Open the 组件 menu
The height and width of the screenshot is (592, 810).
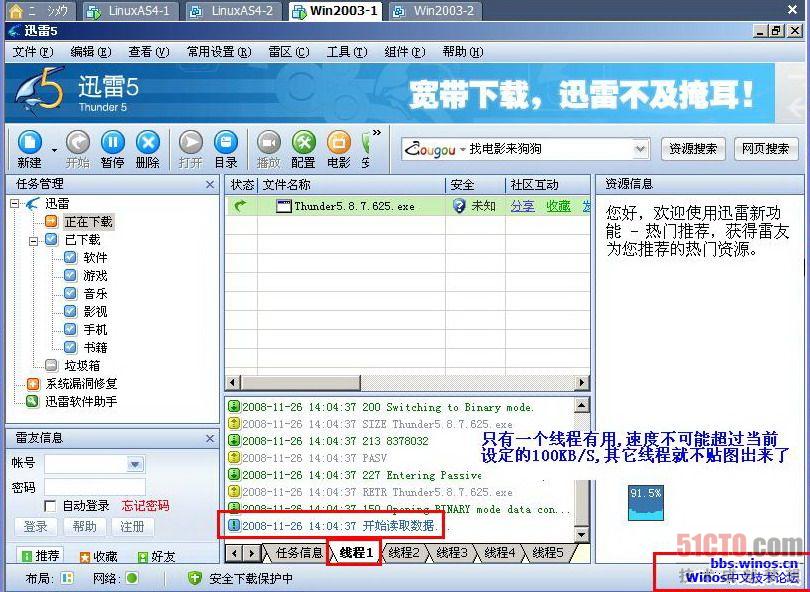pos(404,52)
